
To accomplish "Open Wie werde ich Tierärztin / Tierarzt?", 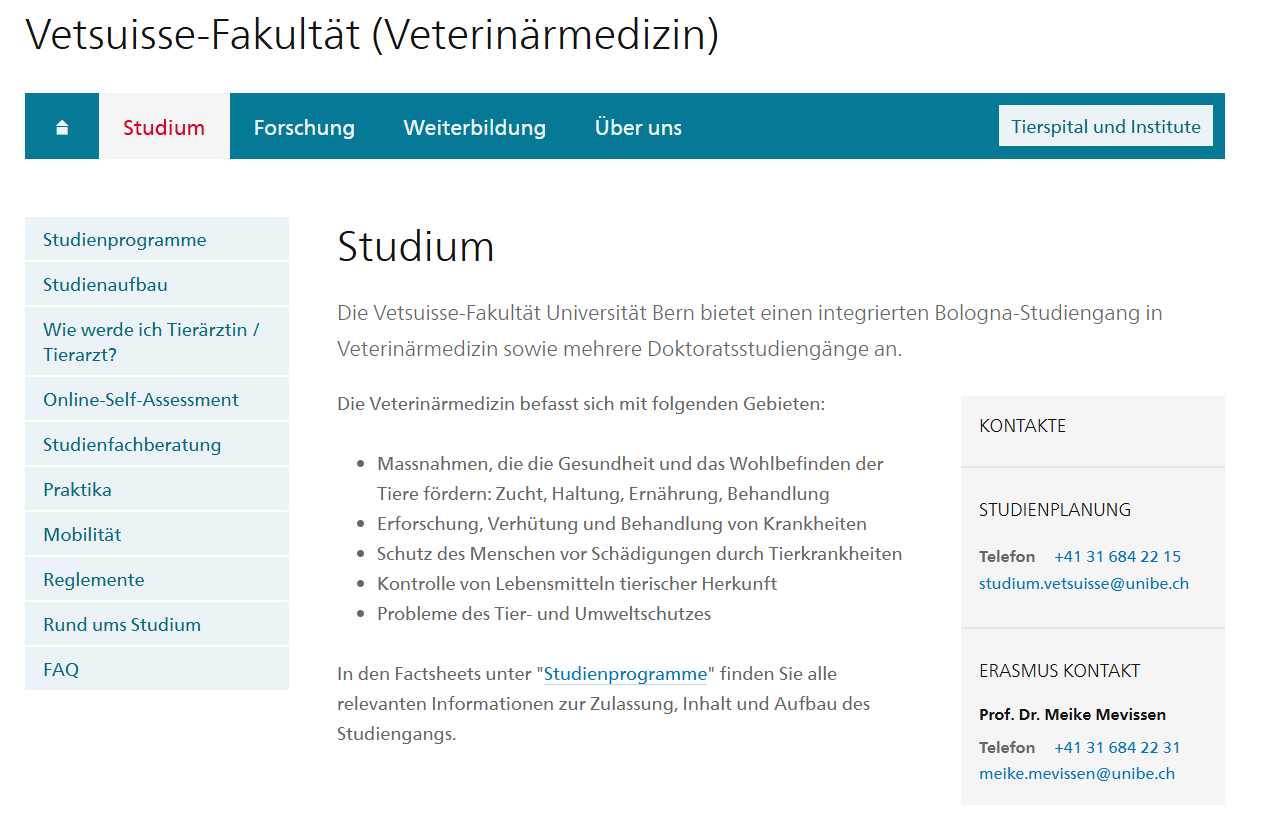I will [x=157, y=341].
